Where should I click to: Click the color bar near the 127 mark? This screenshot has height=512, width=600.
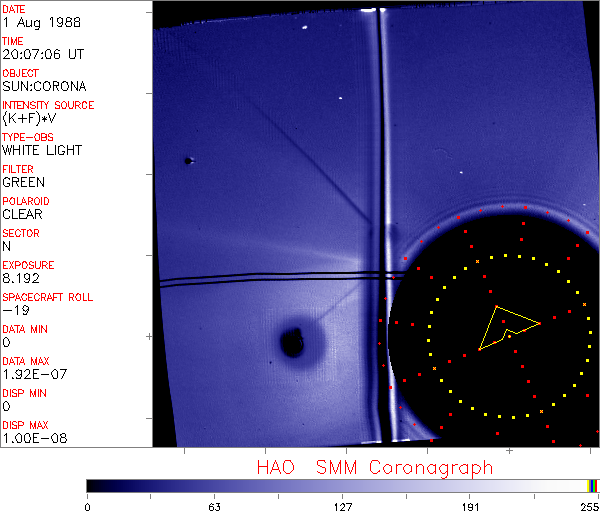pos(342,485)
